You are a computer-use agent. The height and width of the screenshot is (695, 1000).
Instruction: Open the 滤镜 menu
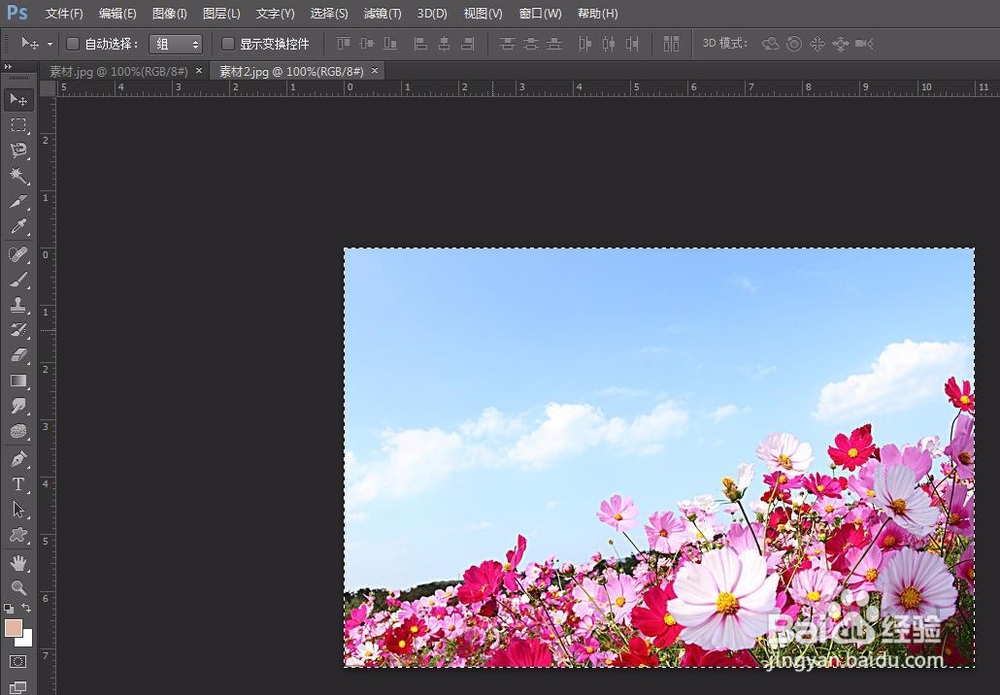[381, 13]
